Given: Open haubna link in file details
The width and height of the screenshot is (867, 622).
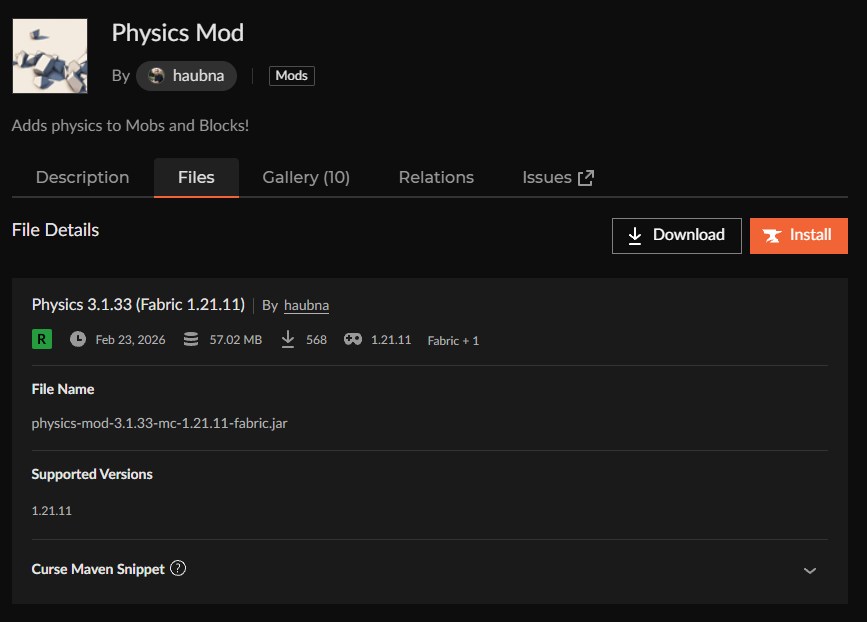Looking at the screenshot, I should [306, 305].
